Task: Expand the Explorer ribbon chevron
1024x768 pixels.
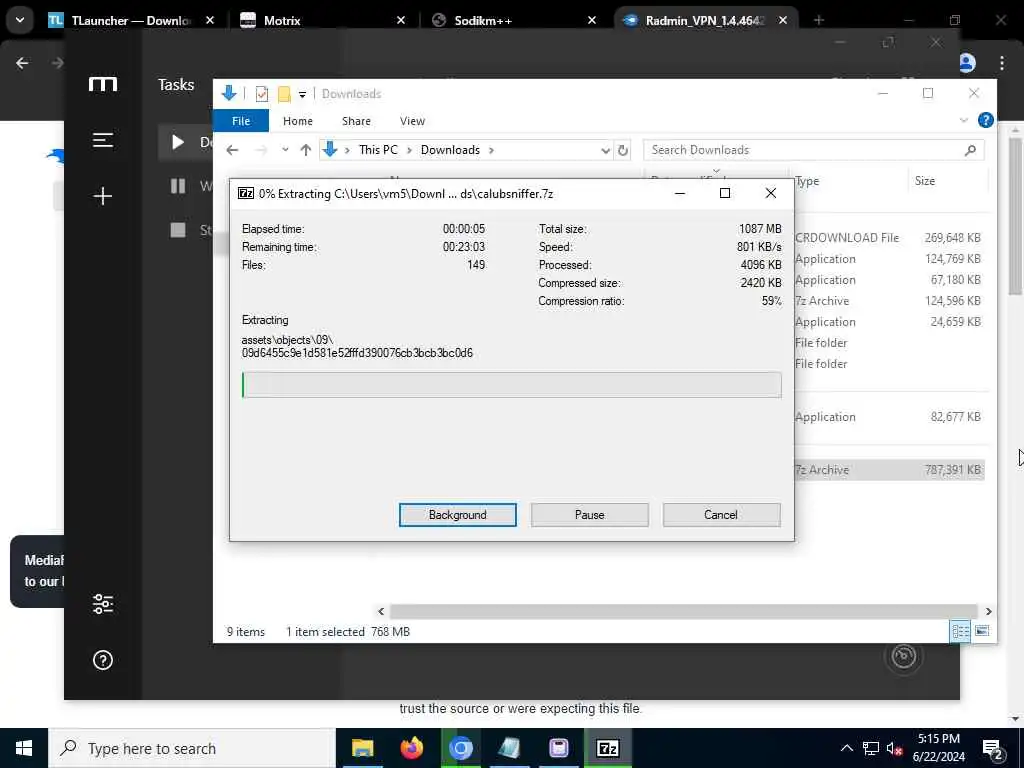Action: click(963, 120)
